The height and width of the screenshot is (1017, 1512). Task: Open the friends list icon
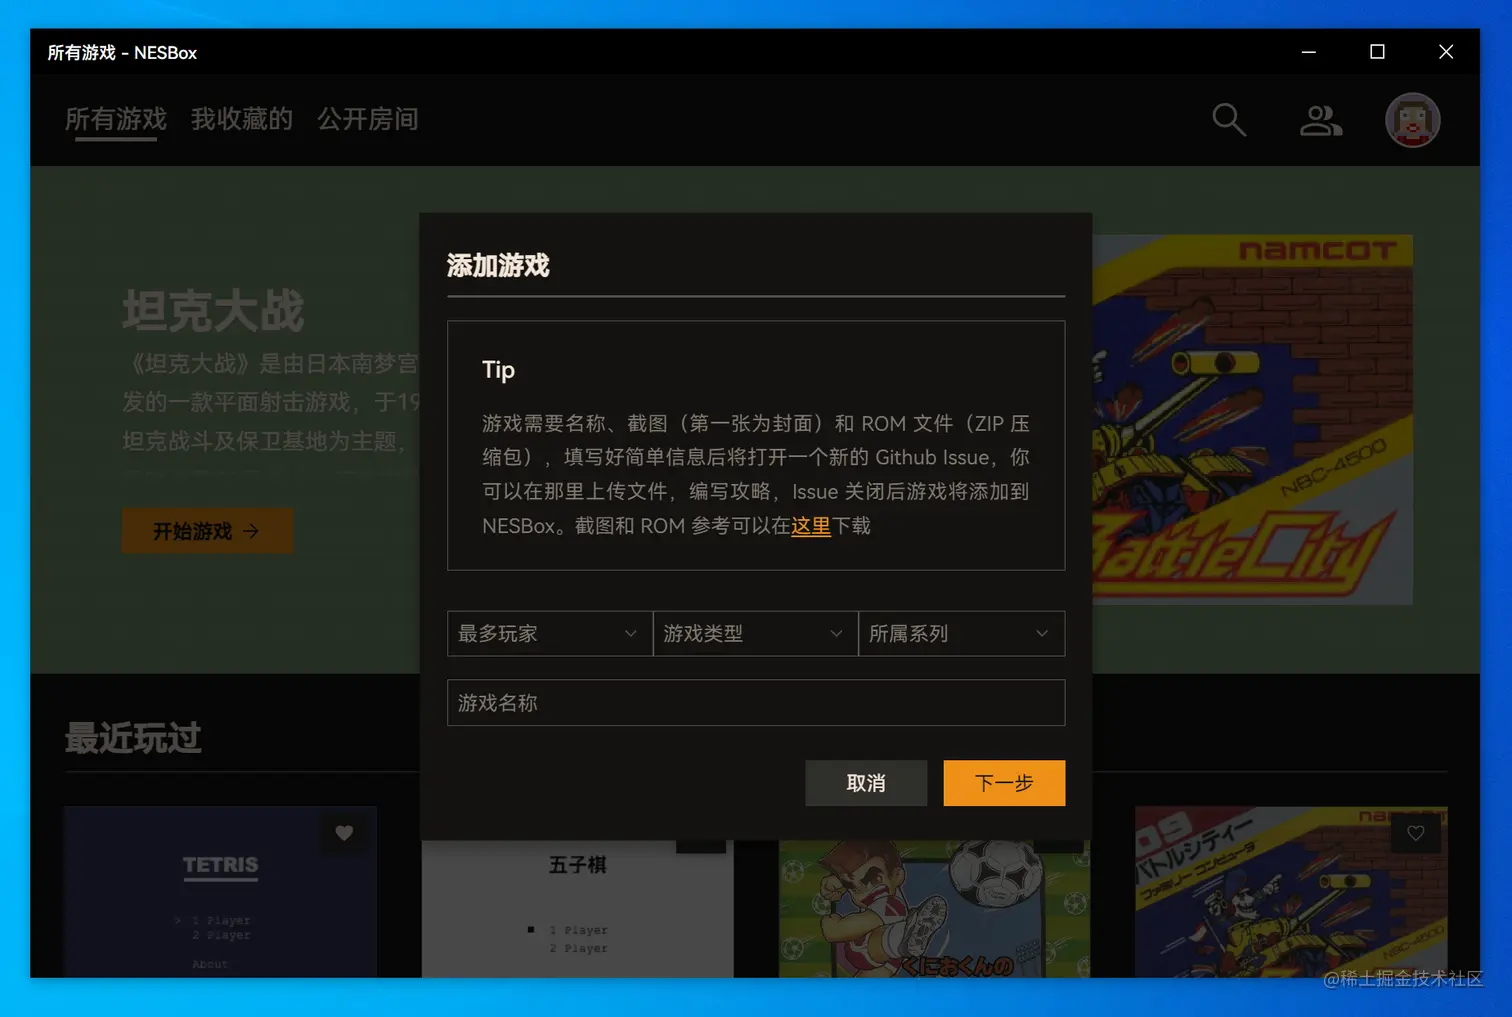coord(1320,120)
